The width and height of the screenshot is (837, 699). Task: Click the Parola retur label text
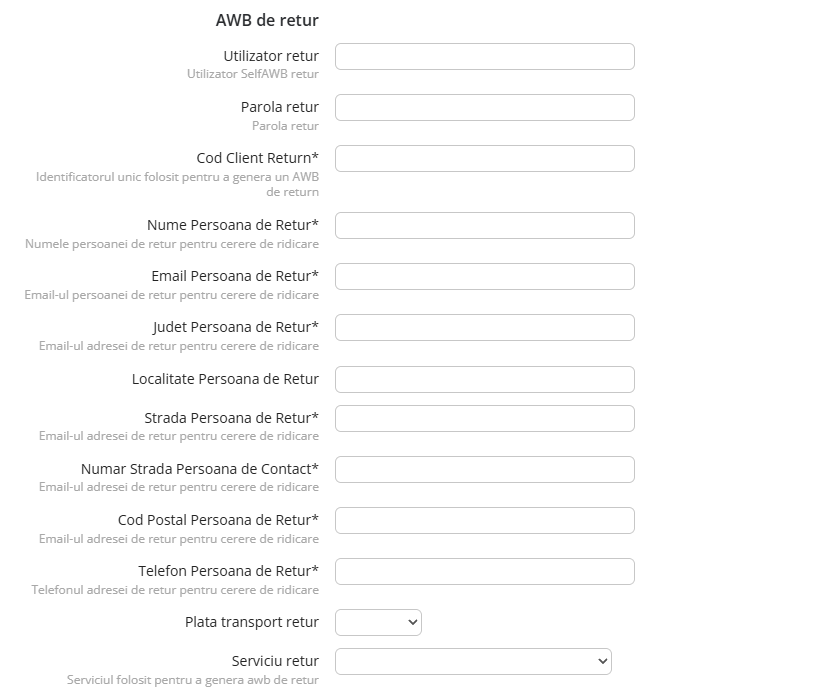pyautogui.click(x=279, y=107)
